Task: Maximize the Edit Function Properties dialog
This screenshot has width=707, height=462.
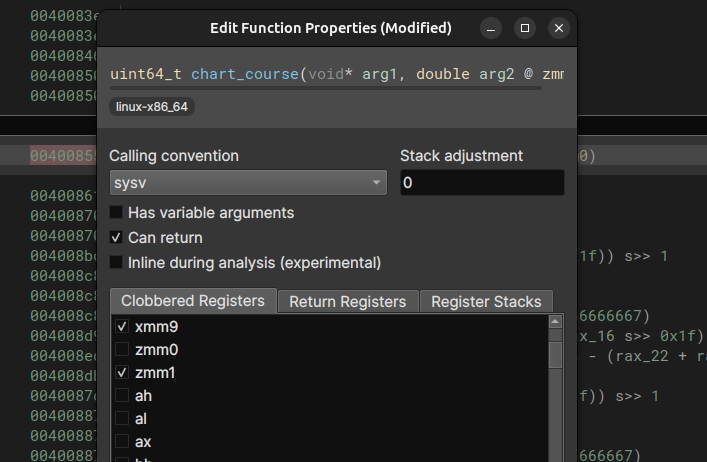Action: (525, 28)
